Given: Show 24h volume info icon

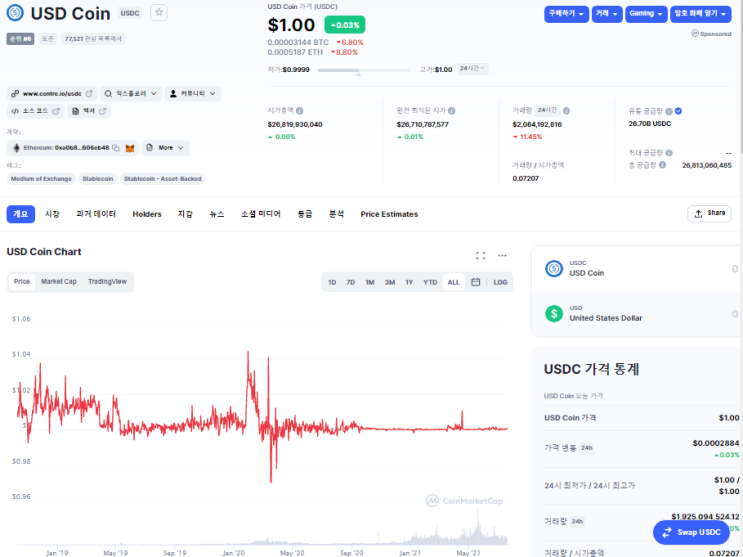Looking at the screenshot, I should coord(566,110).
